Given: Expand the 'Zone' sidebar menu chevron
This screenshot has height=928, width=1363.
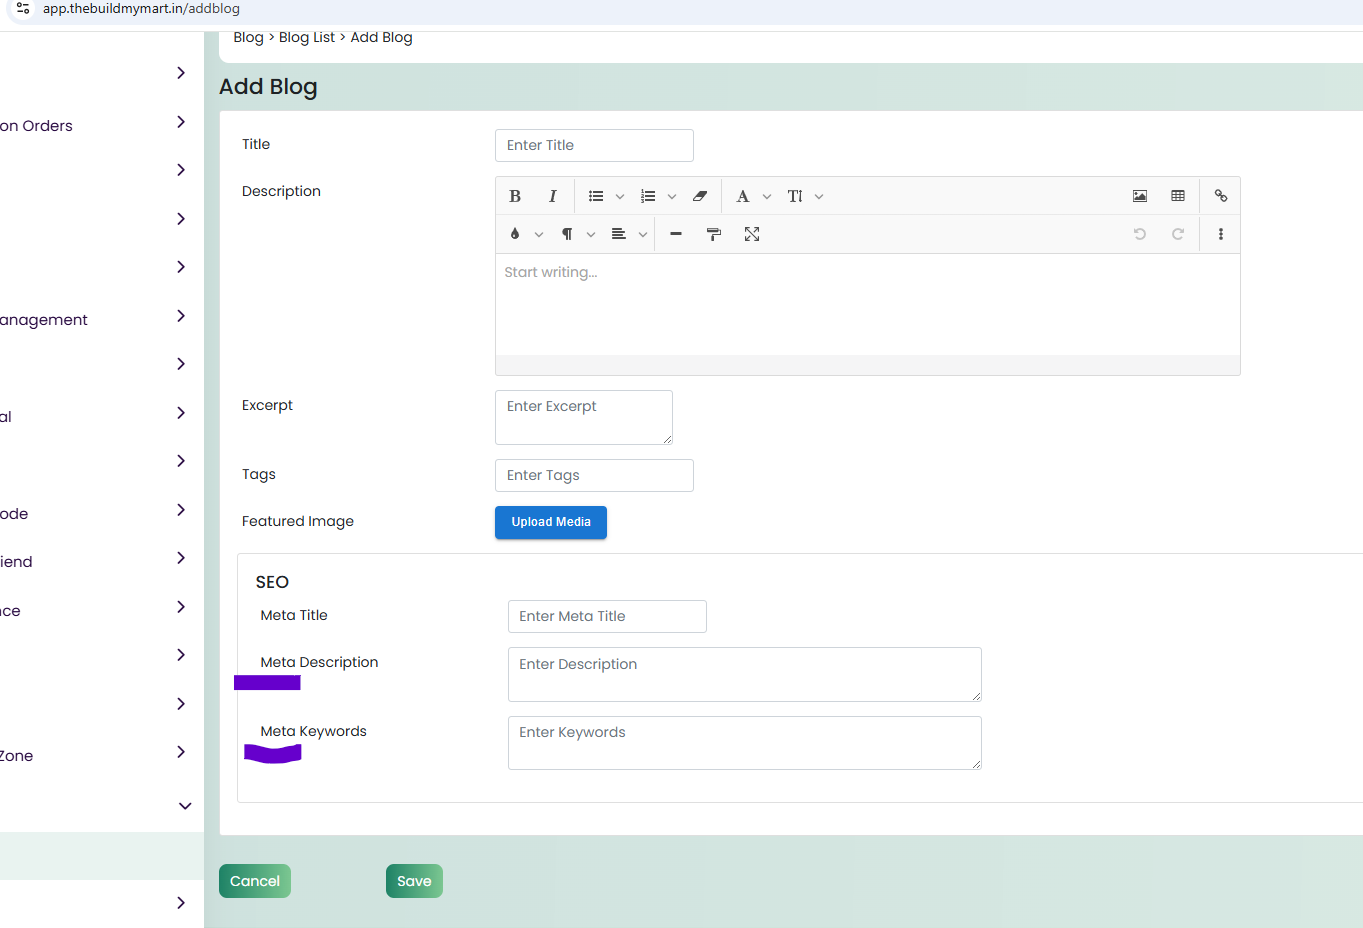Looking at the screenshot, I should [181, 752].
